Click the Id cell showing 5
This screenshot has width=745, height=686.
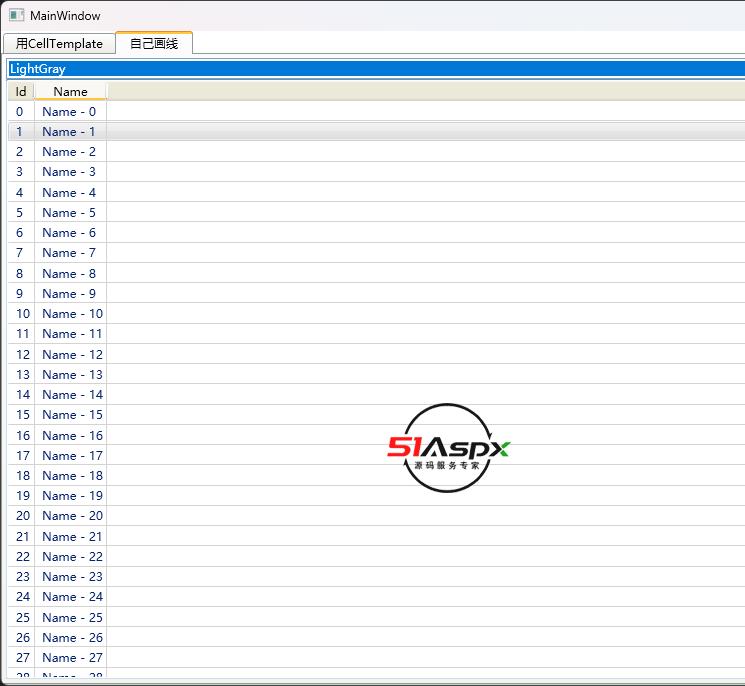tap(19, 213)
